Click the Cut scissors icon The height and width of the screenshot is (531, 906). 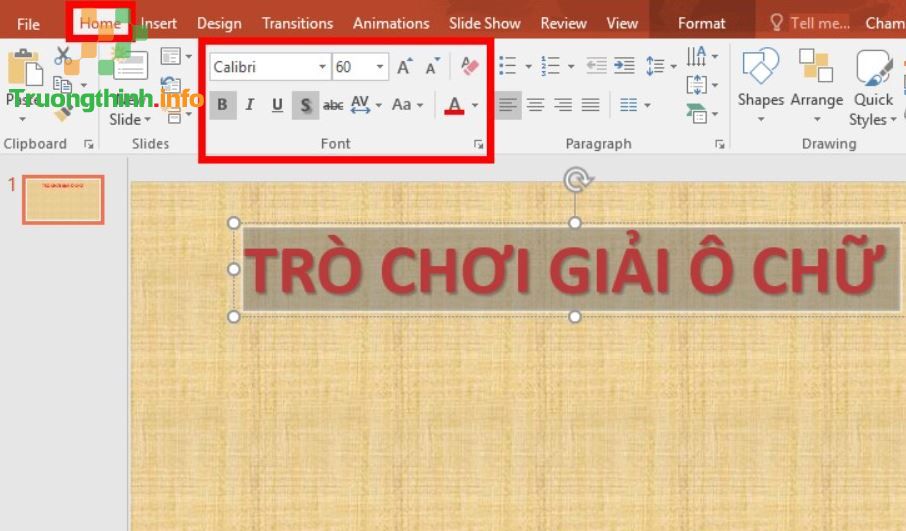pyautogui.click(x=62, y=56)
